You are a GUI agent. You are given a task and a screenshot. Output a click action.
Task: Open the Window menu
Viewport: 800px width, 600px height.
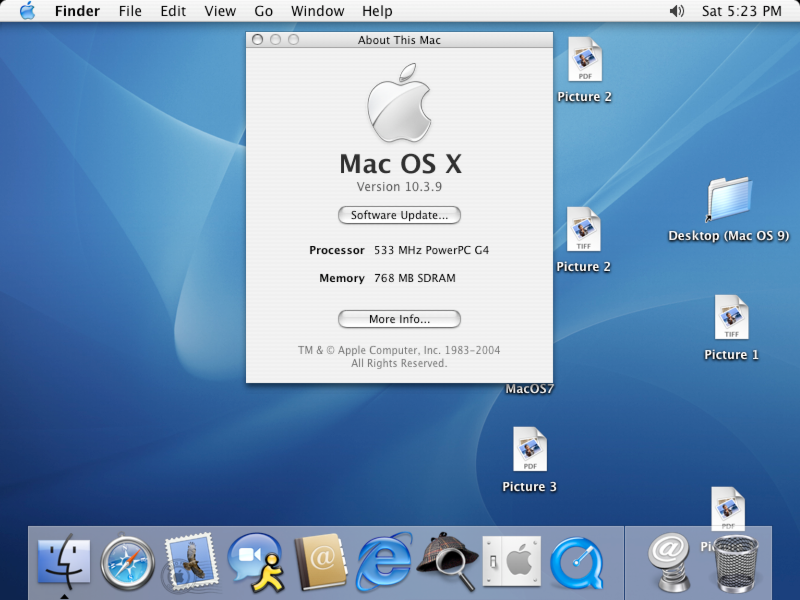pyautogui.click(x=317, y=11)
